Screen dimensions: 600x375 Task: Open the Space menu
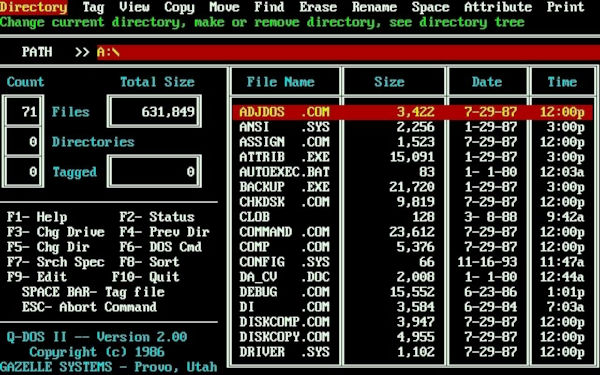(430, 7)
